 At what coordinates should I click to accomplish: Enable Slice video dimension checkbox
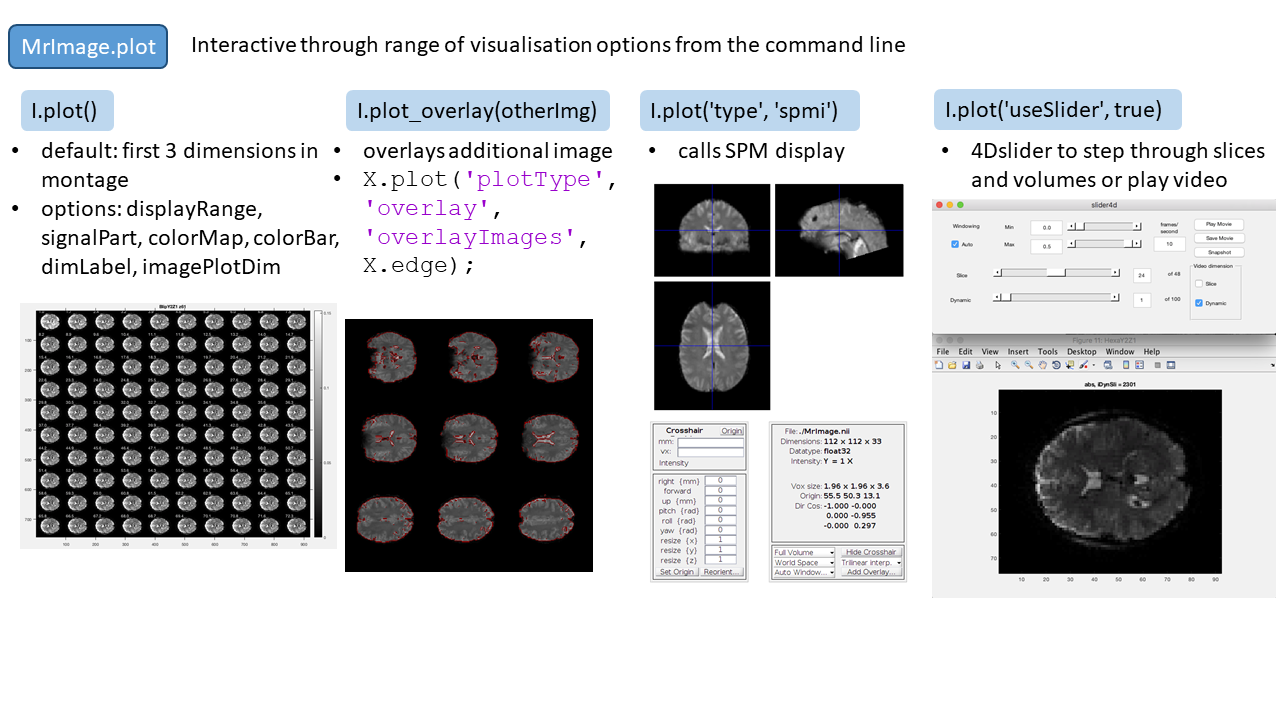[x=1198, y=284]
